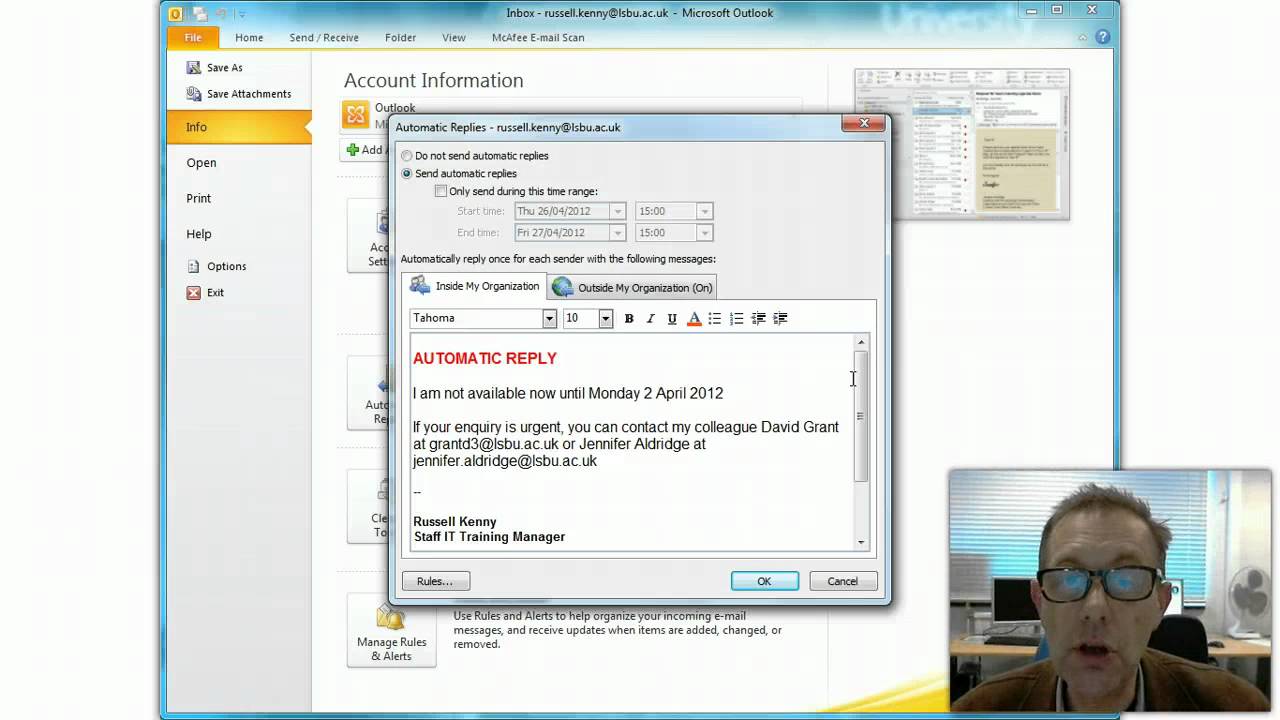
Task: Click the font color A icon
Action: (694, 318)
